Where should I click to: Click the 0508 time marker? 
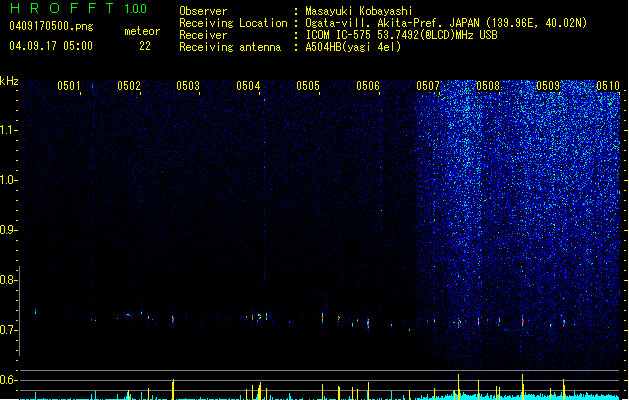point(488,86)
